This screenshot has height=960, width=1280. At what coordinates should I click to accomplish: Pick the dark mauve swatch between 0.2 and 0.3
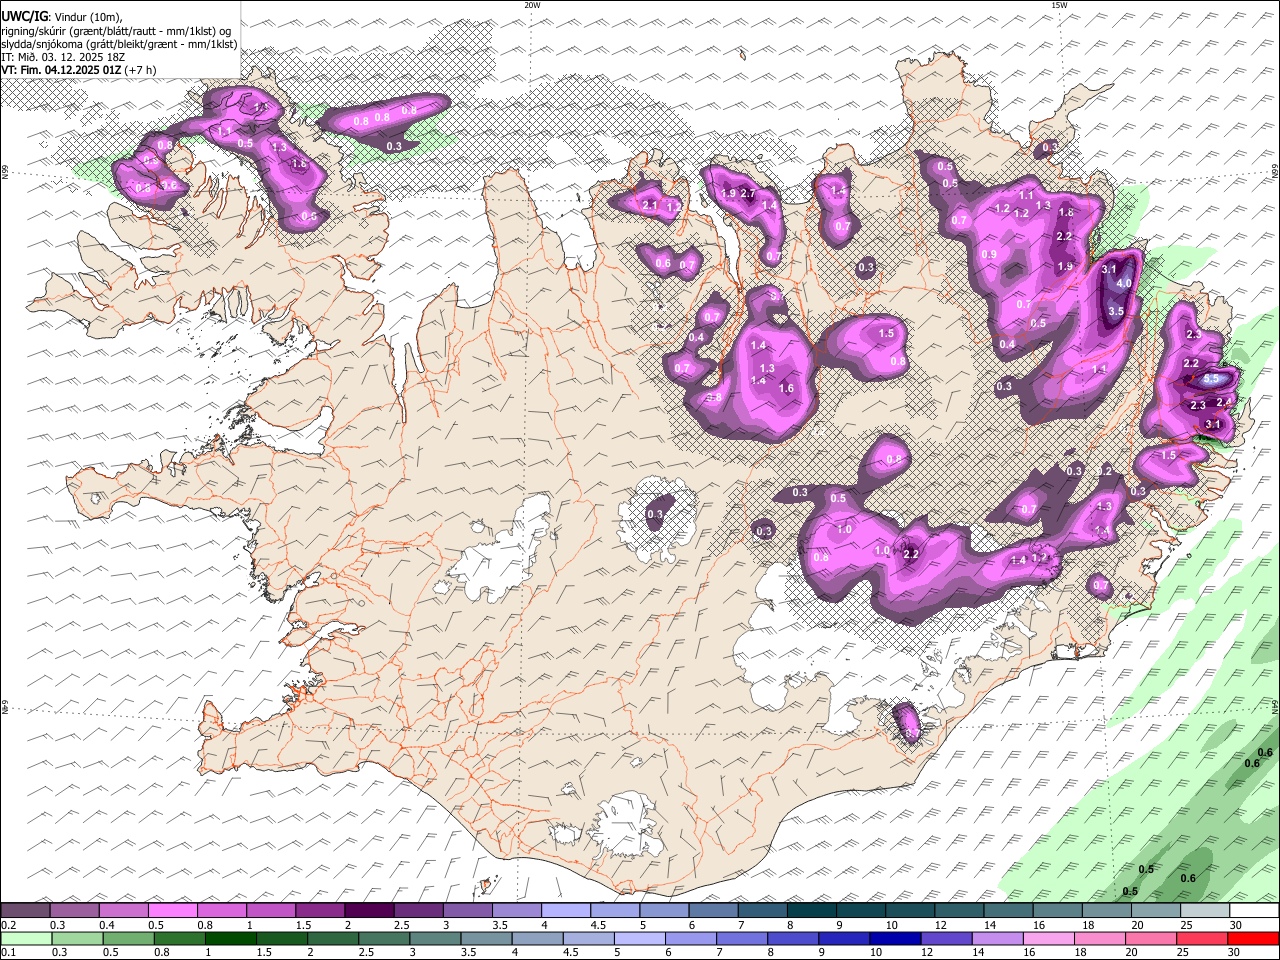click(25, 911)
